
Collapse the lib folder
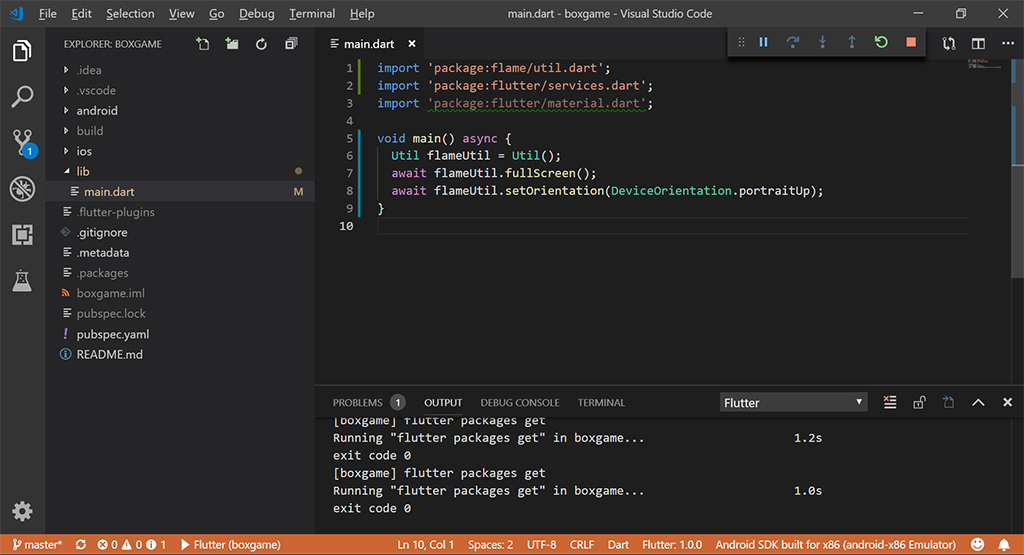(x=83, y=171)
